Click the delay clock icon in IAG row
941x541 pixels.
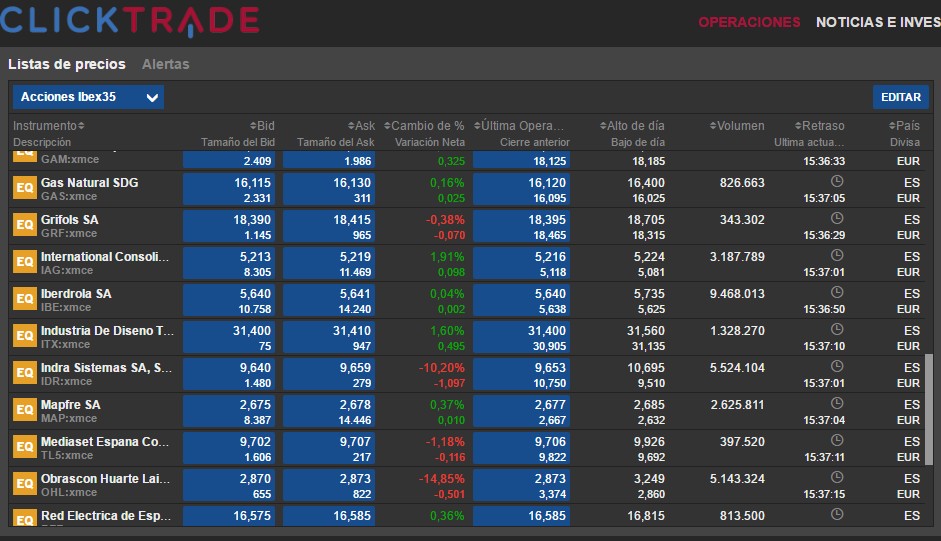pos(837,255)
